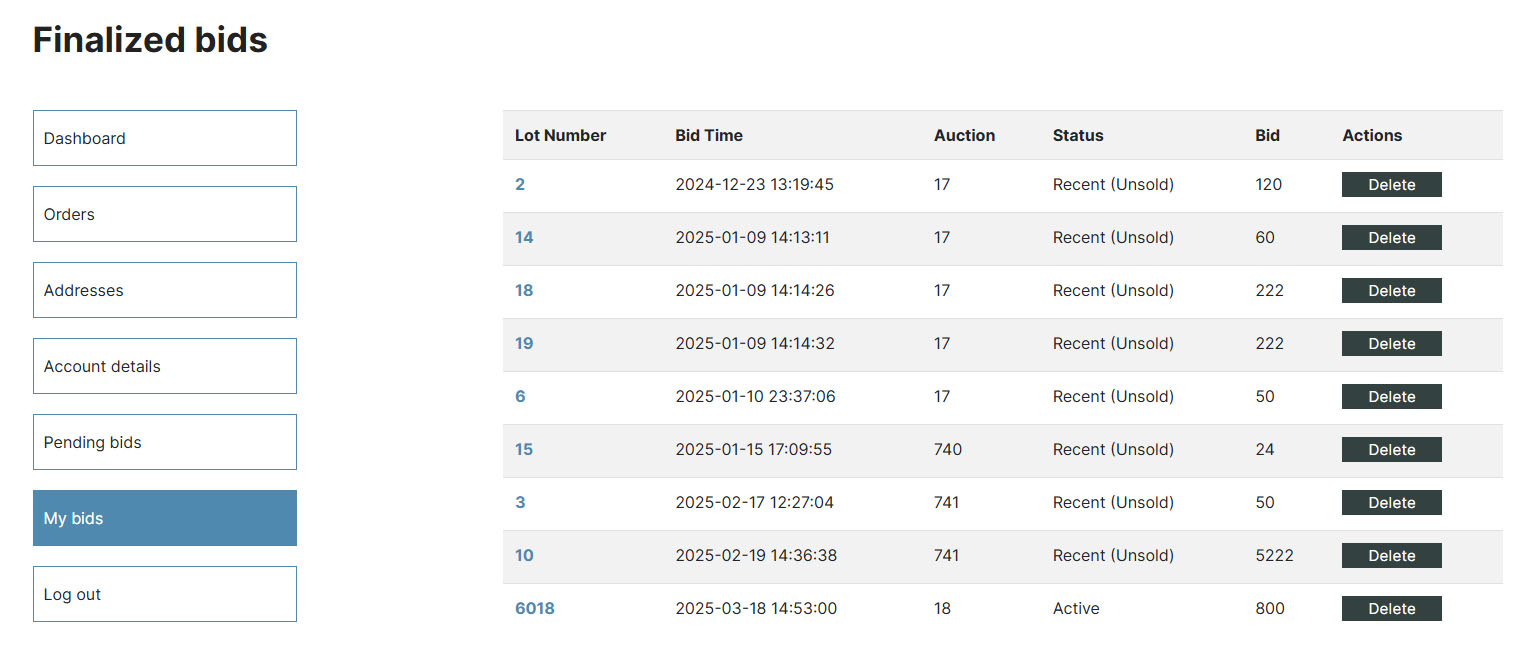The image size is (1525, 657).
Task: Delete the 5222 bid on lot 10
Action: pos(1392,556)
